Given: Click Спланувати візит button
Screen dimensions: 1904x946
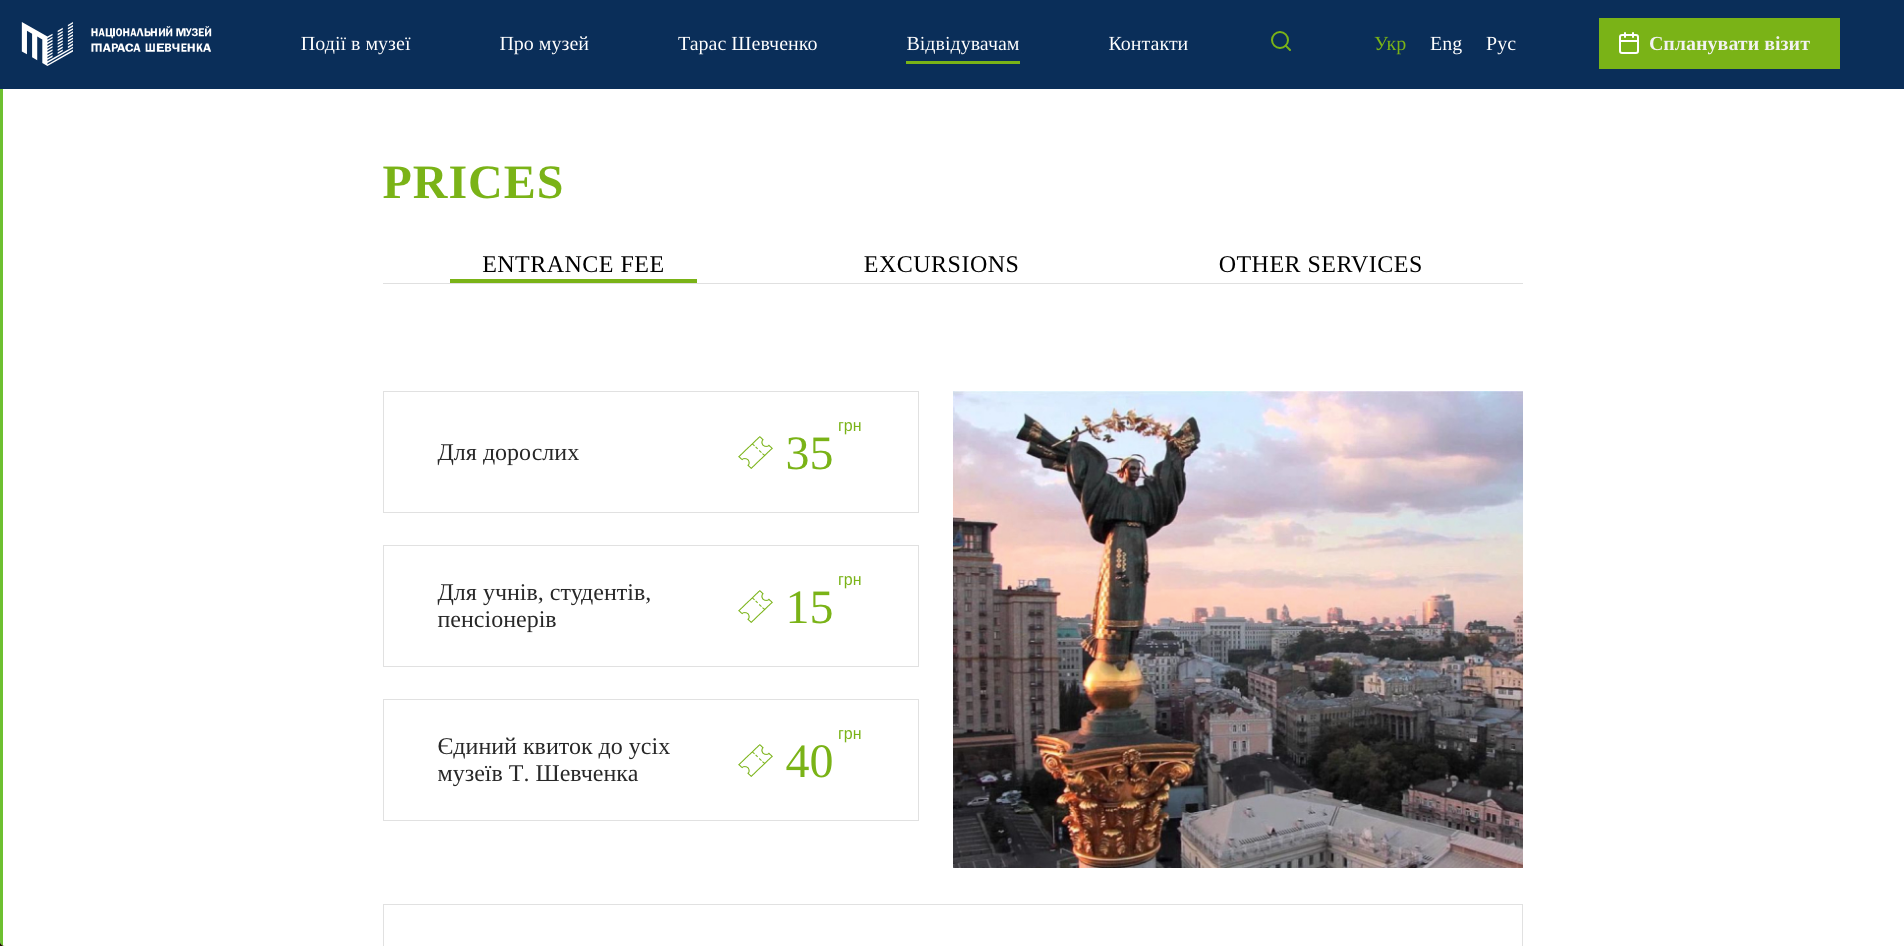Looking at the screenshot, I should [1719, 43].
